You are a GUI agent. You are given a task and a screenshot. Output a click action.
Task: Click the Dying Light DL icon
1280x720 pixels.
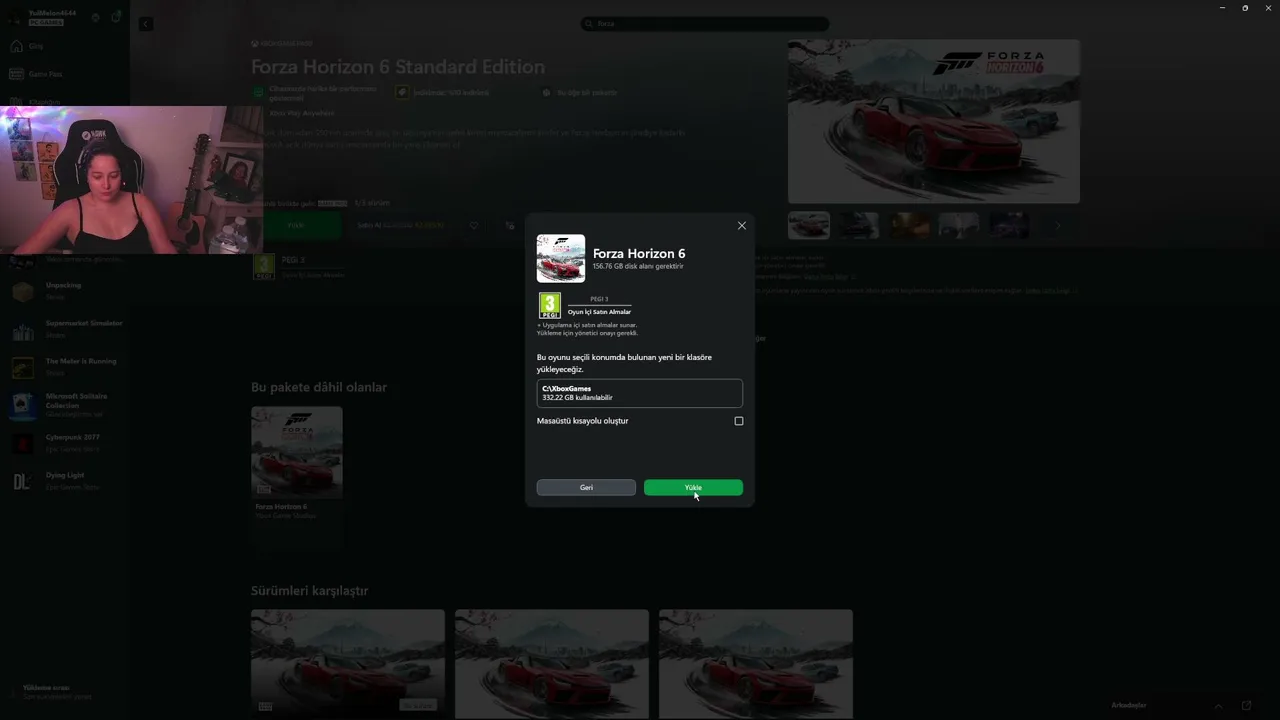pos(23,481)
